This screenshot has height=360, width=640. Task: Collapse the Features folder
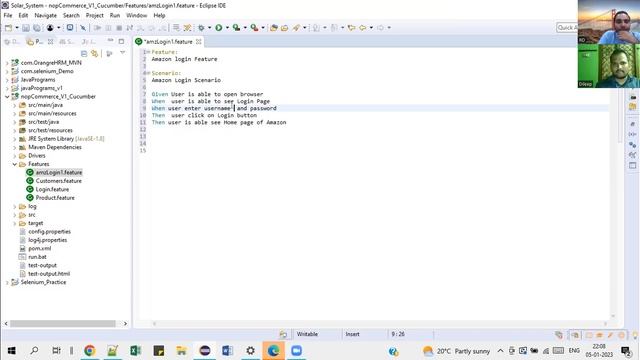(15, 164)
